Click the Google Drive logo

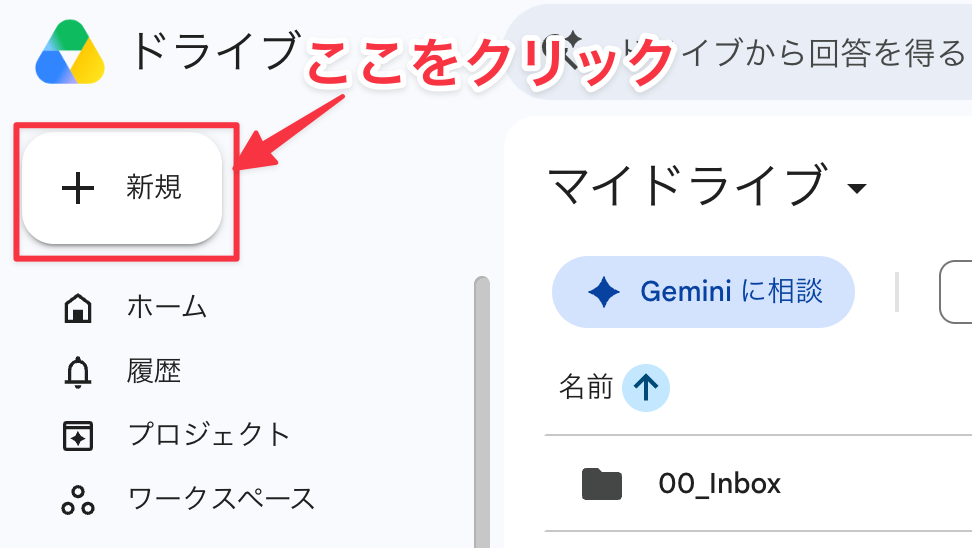pos(70,52)
